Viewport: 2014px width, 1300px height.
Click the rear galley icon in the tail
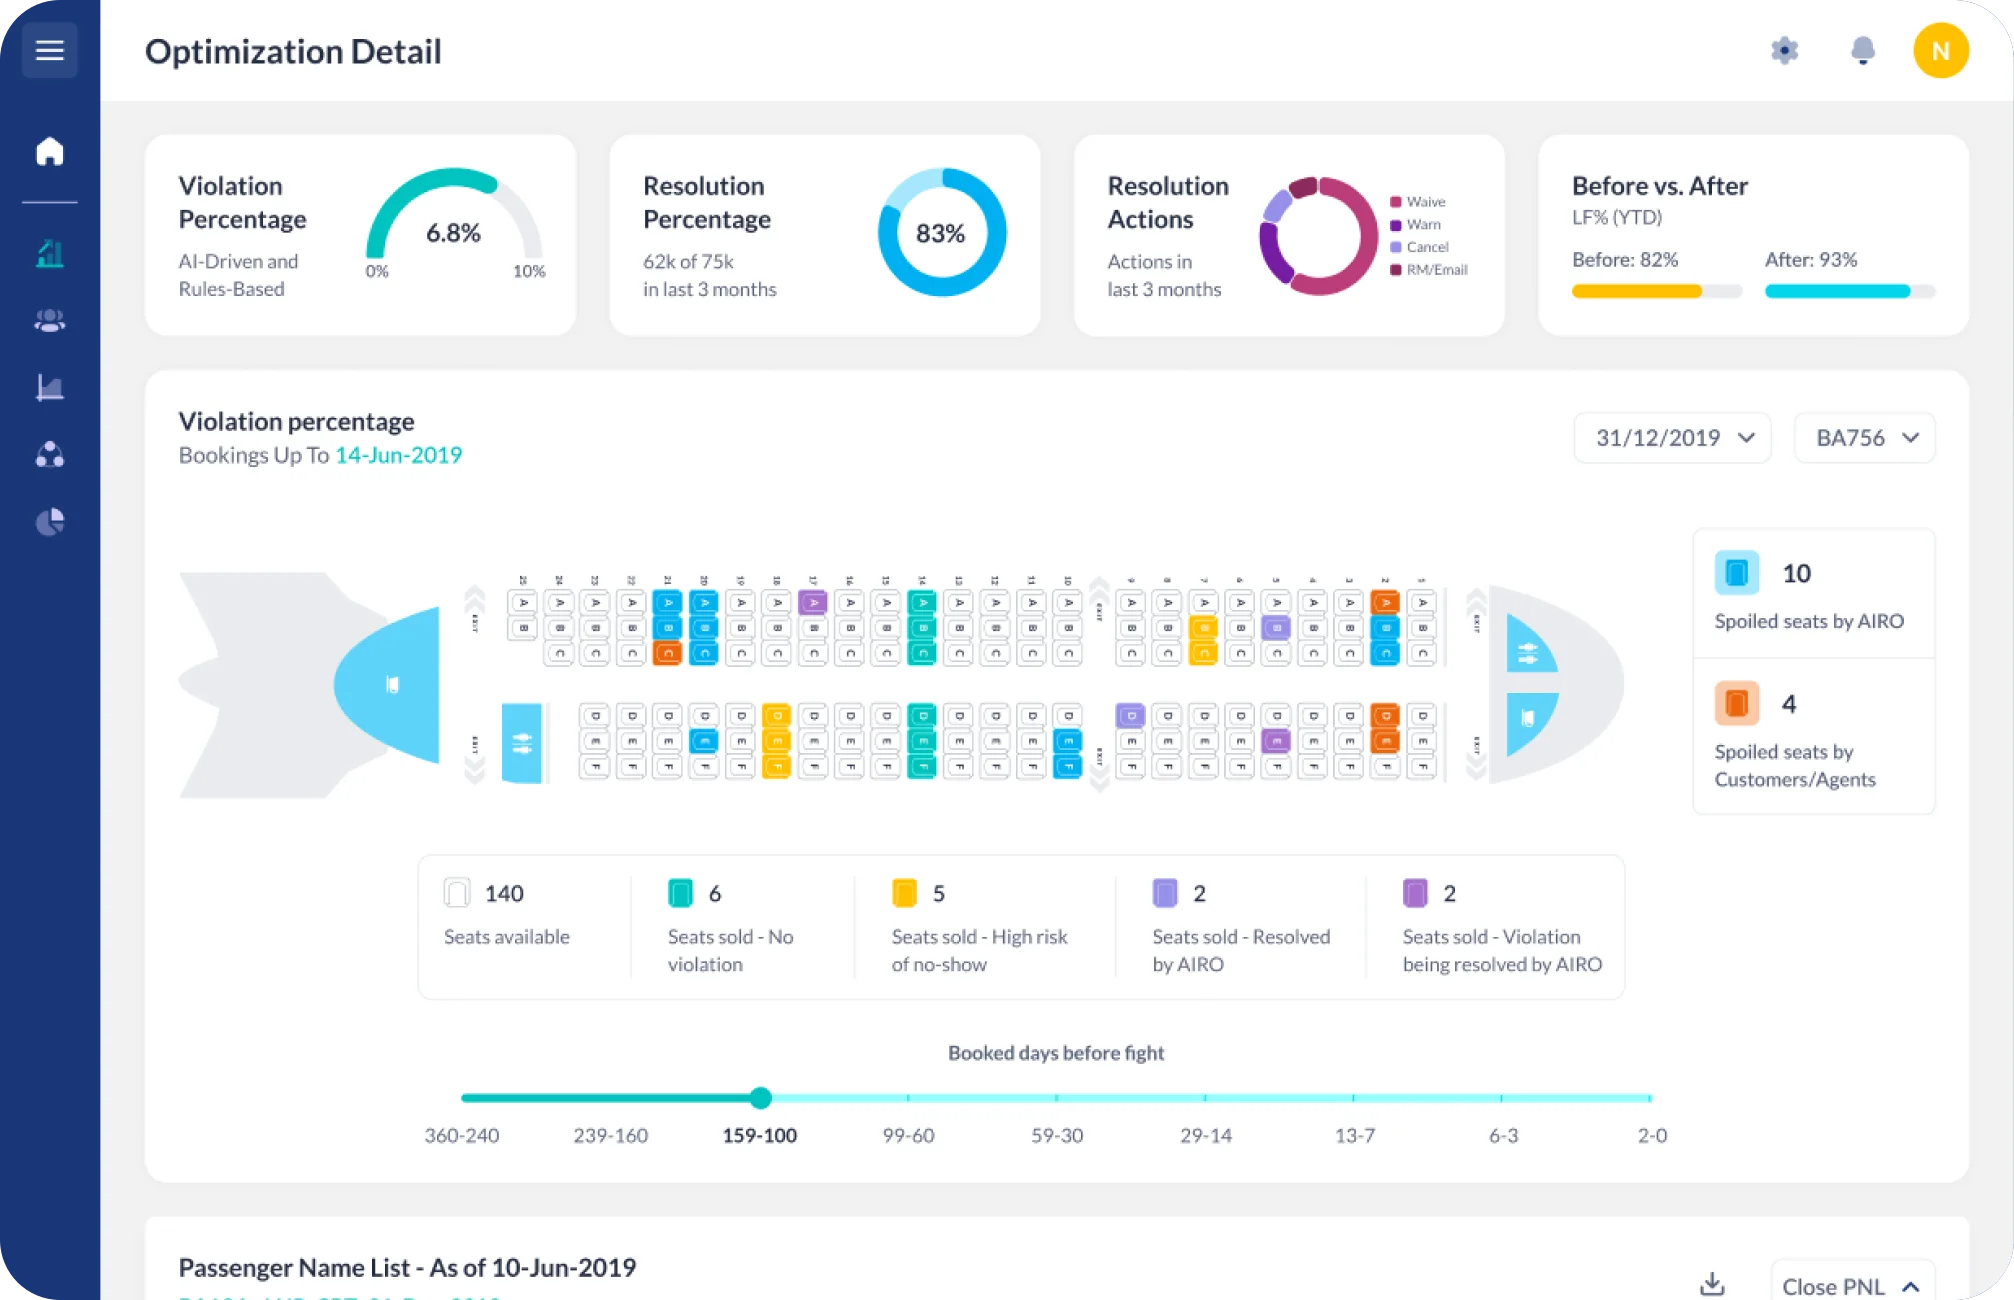click(x=393, y=684)
